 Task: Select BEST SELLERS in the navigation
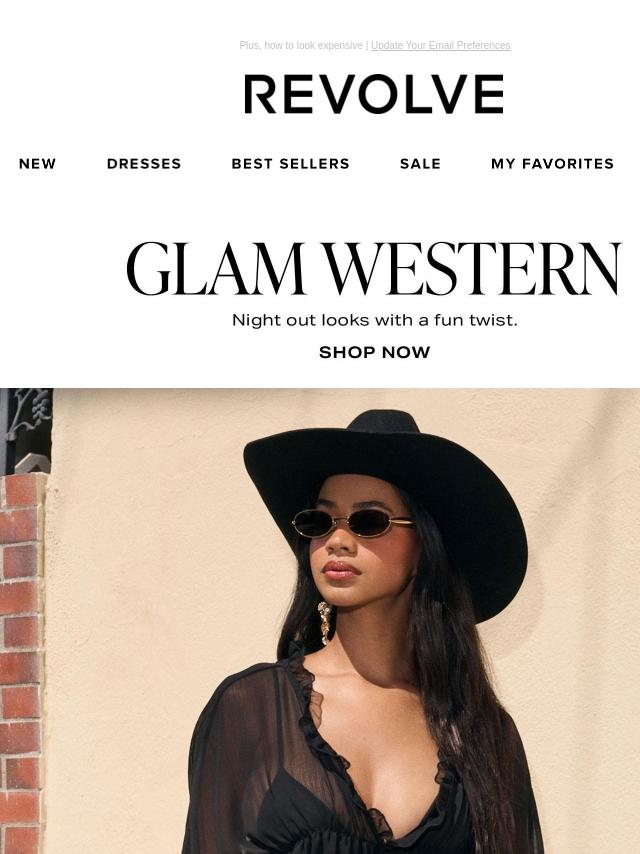point(290,163)
